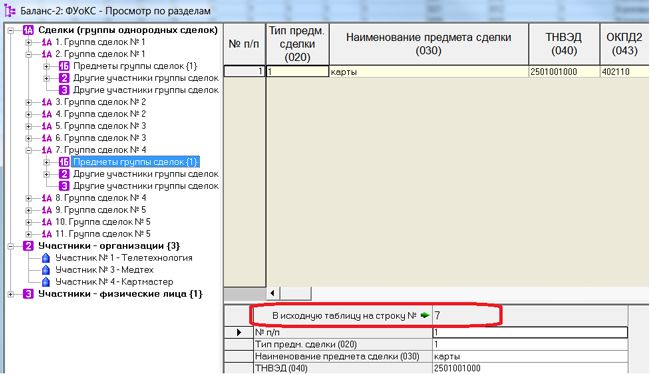This screenshot has width=650, height=375.
Task: Click the purple 3 icon under group 7
Action: (64, 186)
